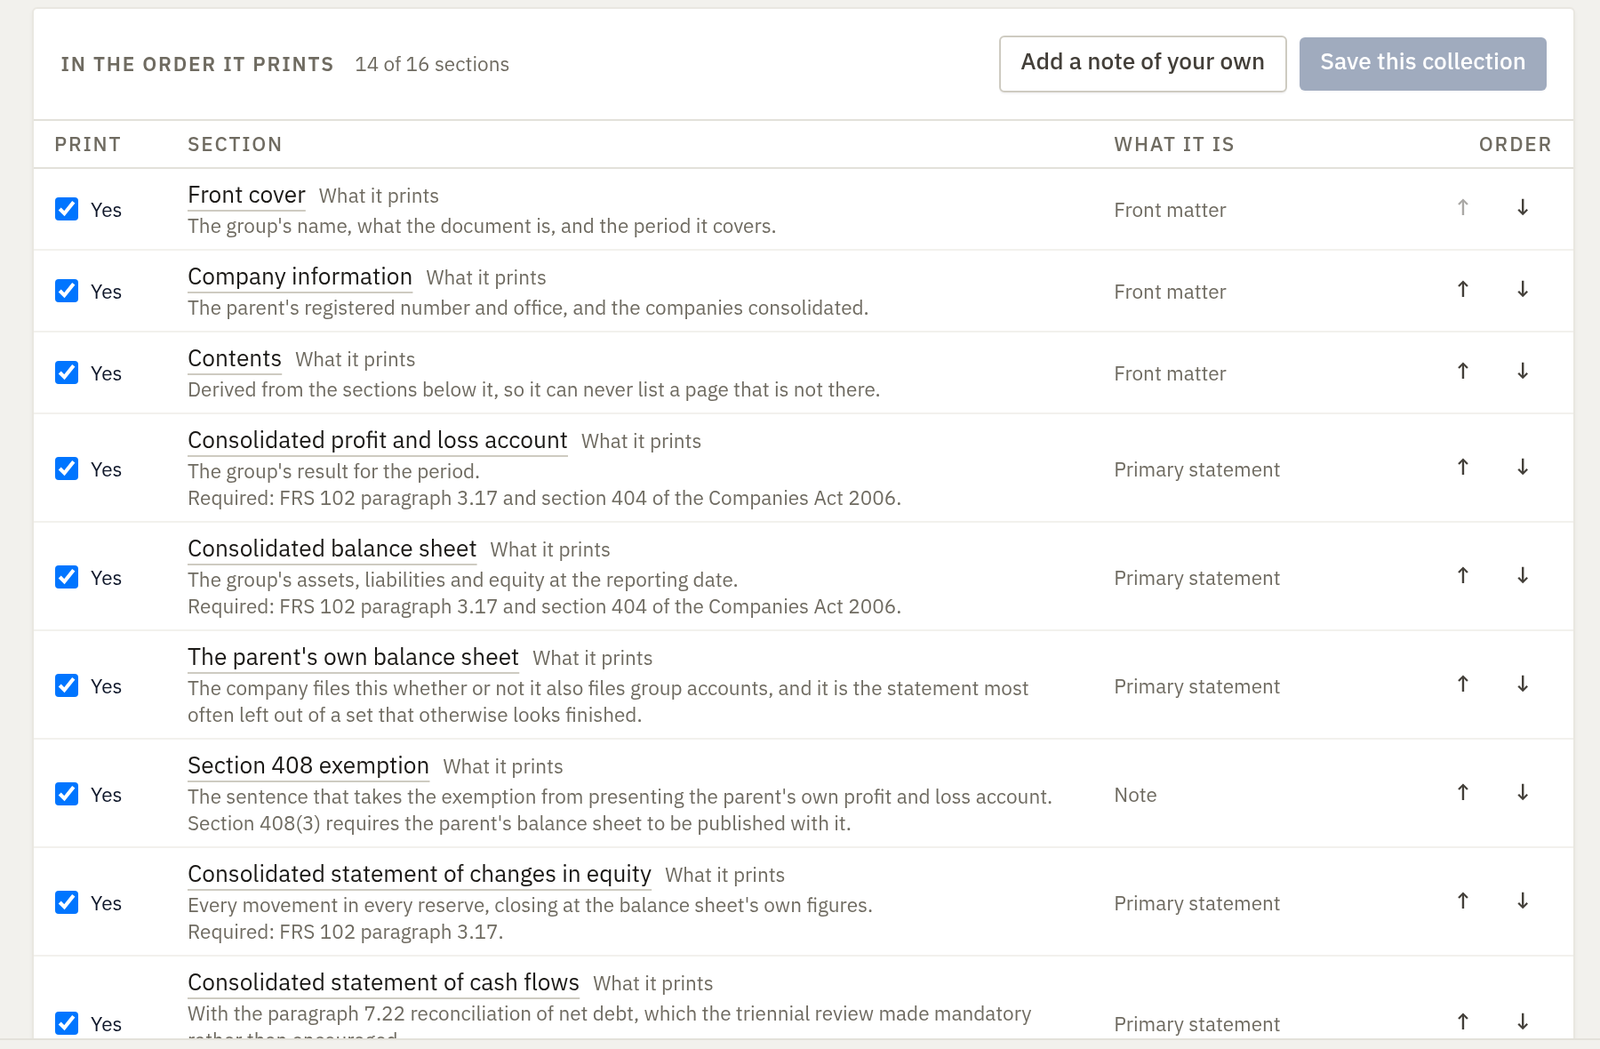Move Section 408 exemption down
1600x1049 pixels.
pos(1522,793)
